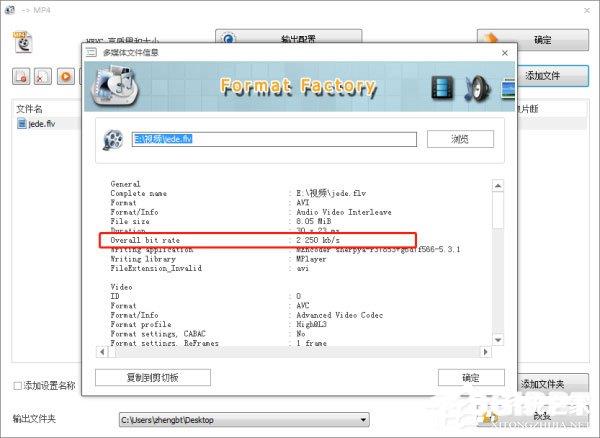Viewport: 600px width, 438px height.
Task: Click the 确定 button in the MP4 window
Action: 533,40
